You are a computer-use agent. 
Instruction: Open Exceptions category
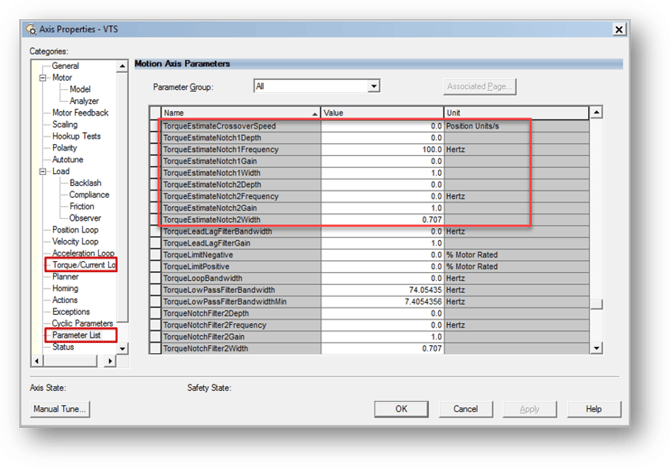coord(71,311)
